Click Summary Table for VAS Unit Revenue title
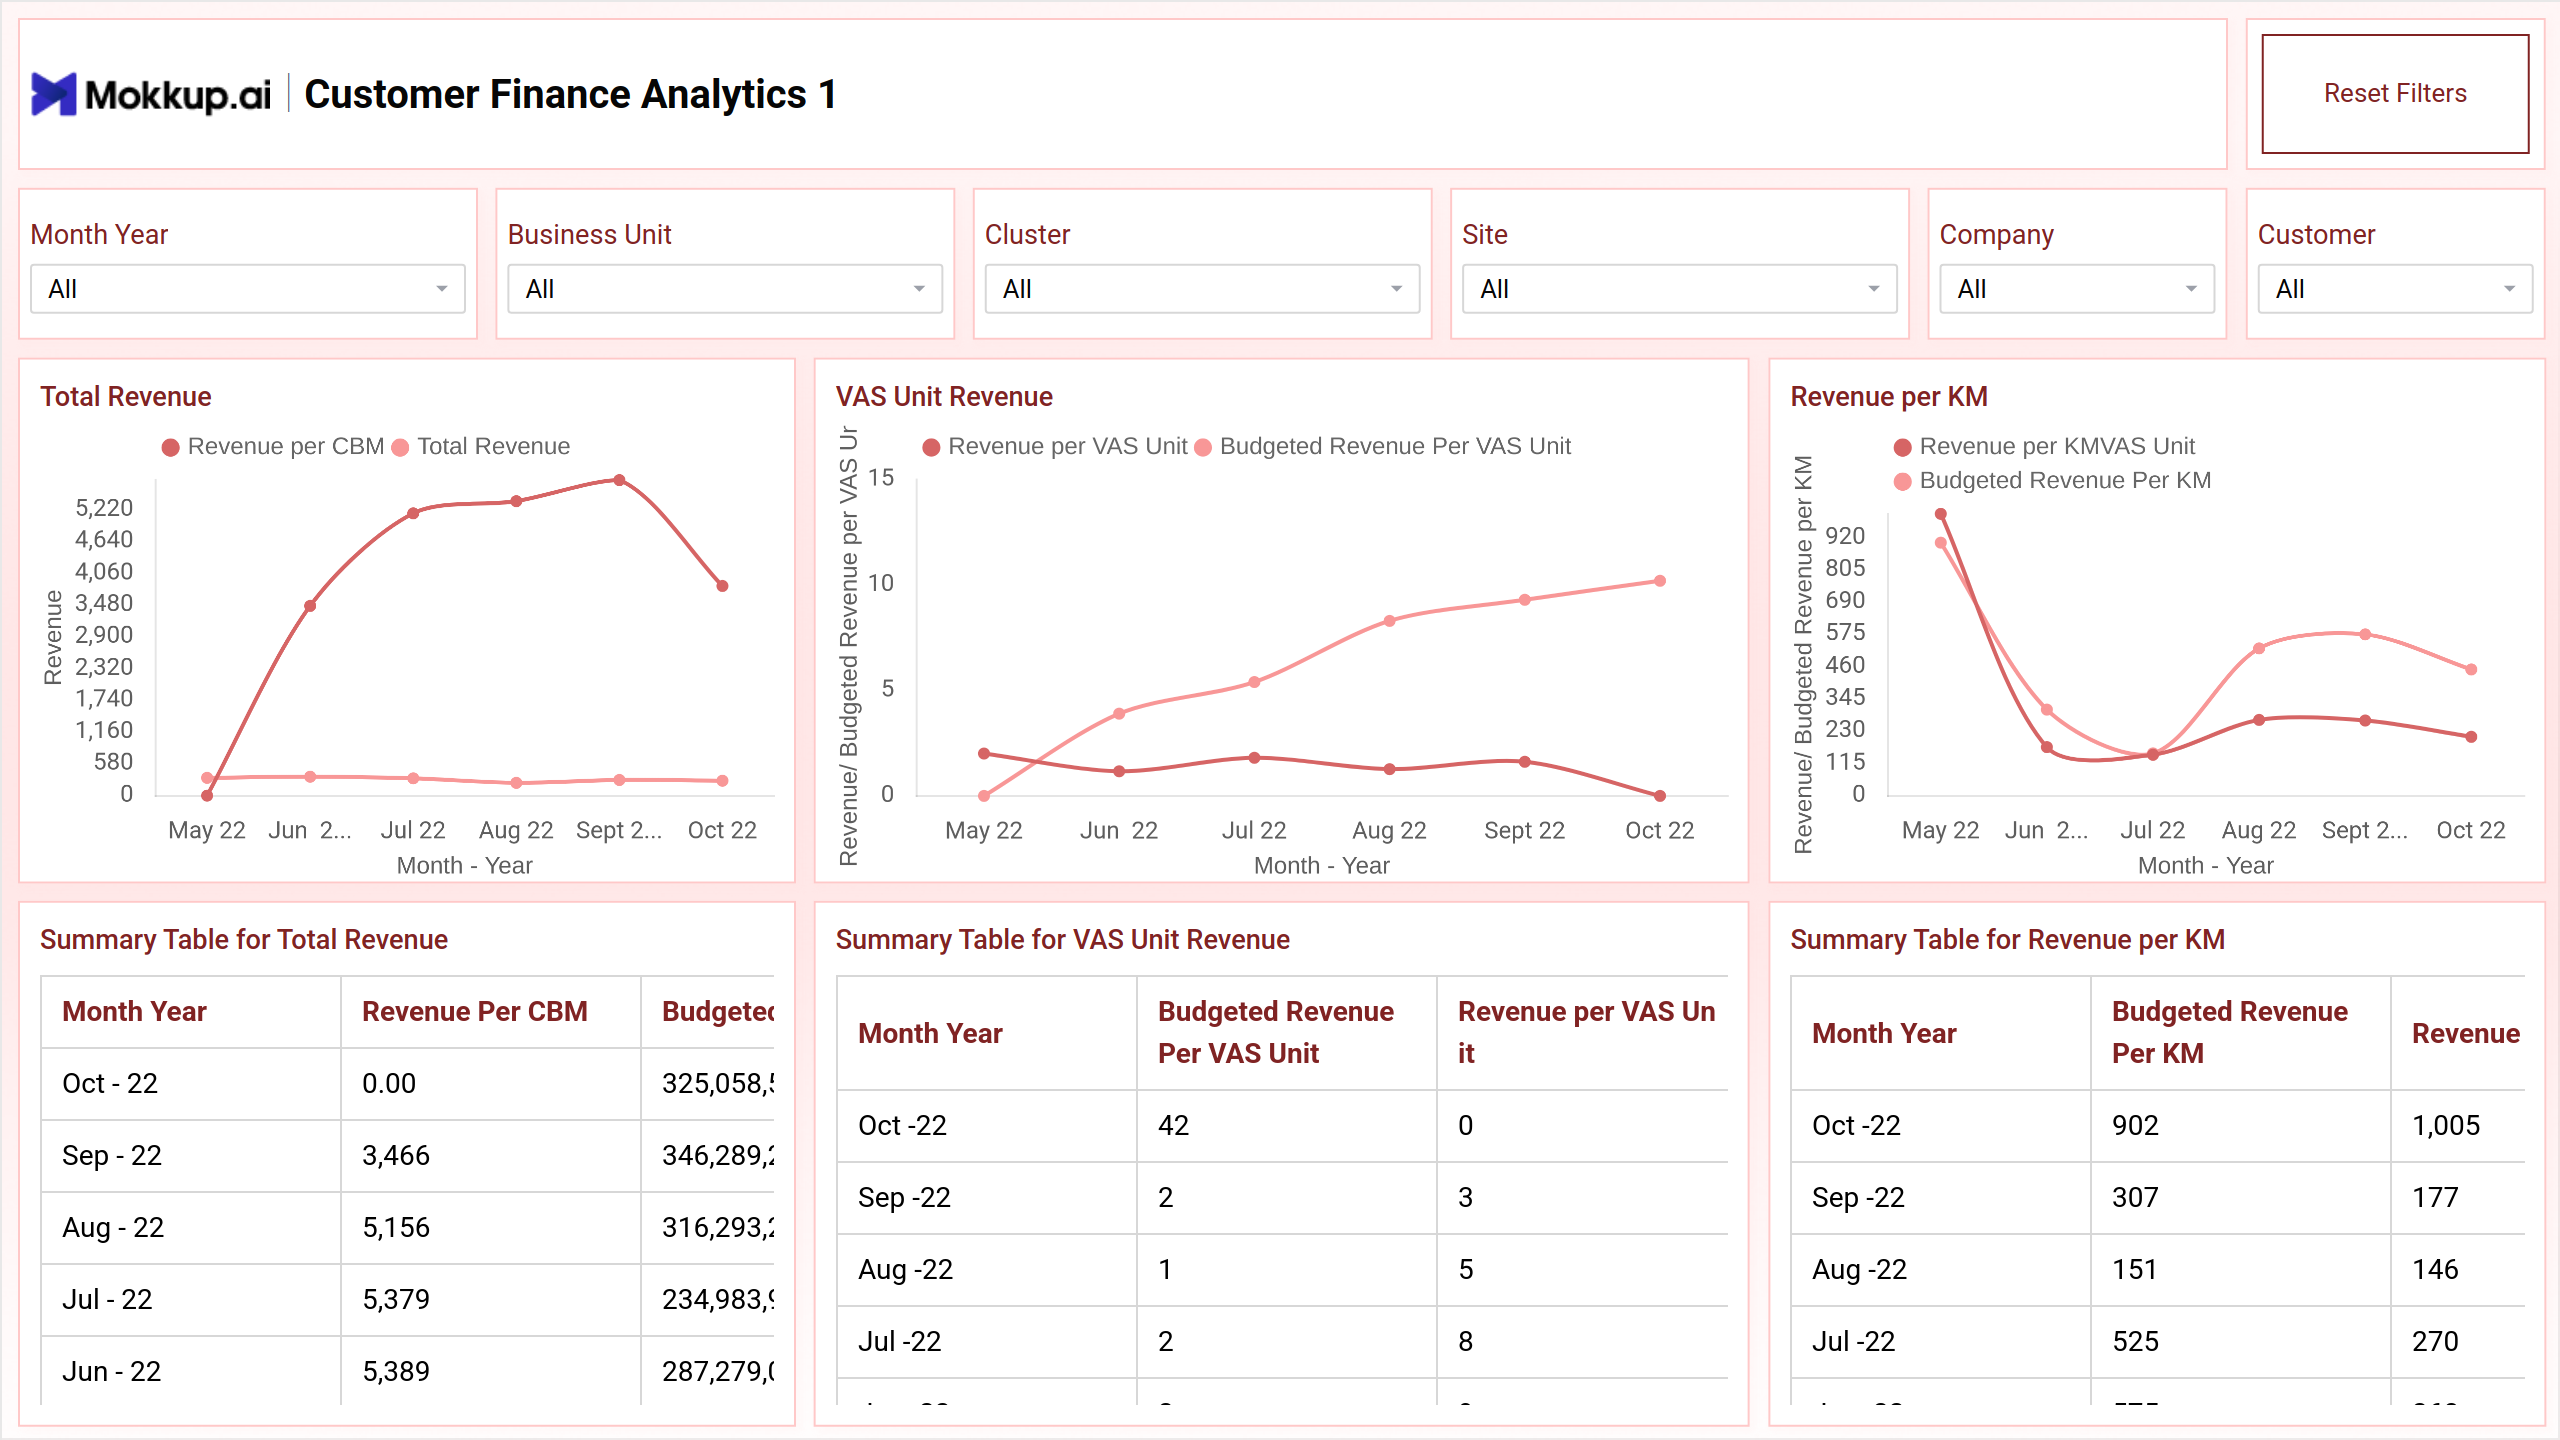 tap(1063, 940)
